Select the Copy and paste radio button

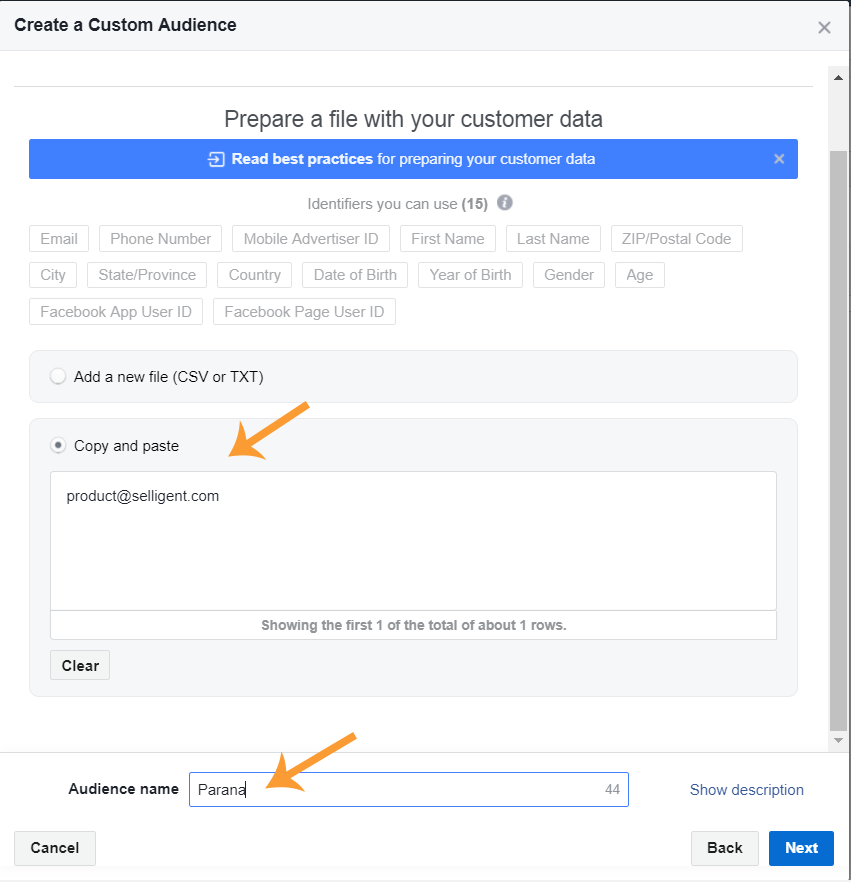pos(58,446)
